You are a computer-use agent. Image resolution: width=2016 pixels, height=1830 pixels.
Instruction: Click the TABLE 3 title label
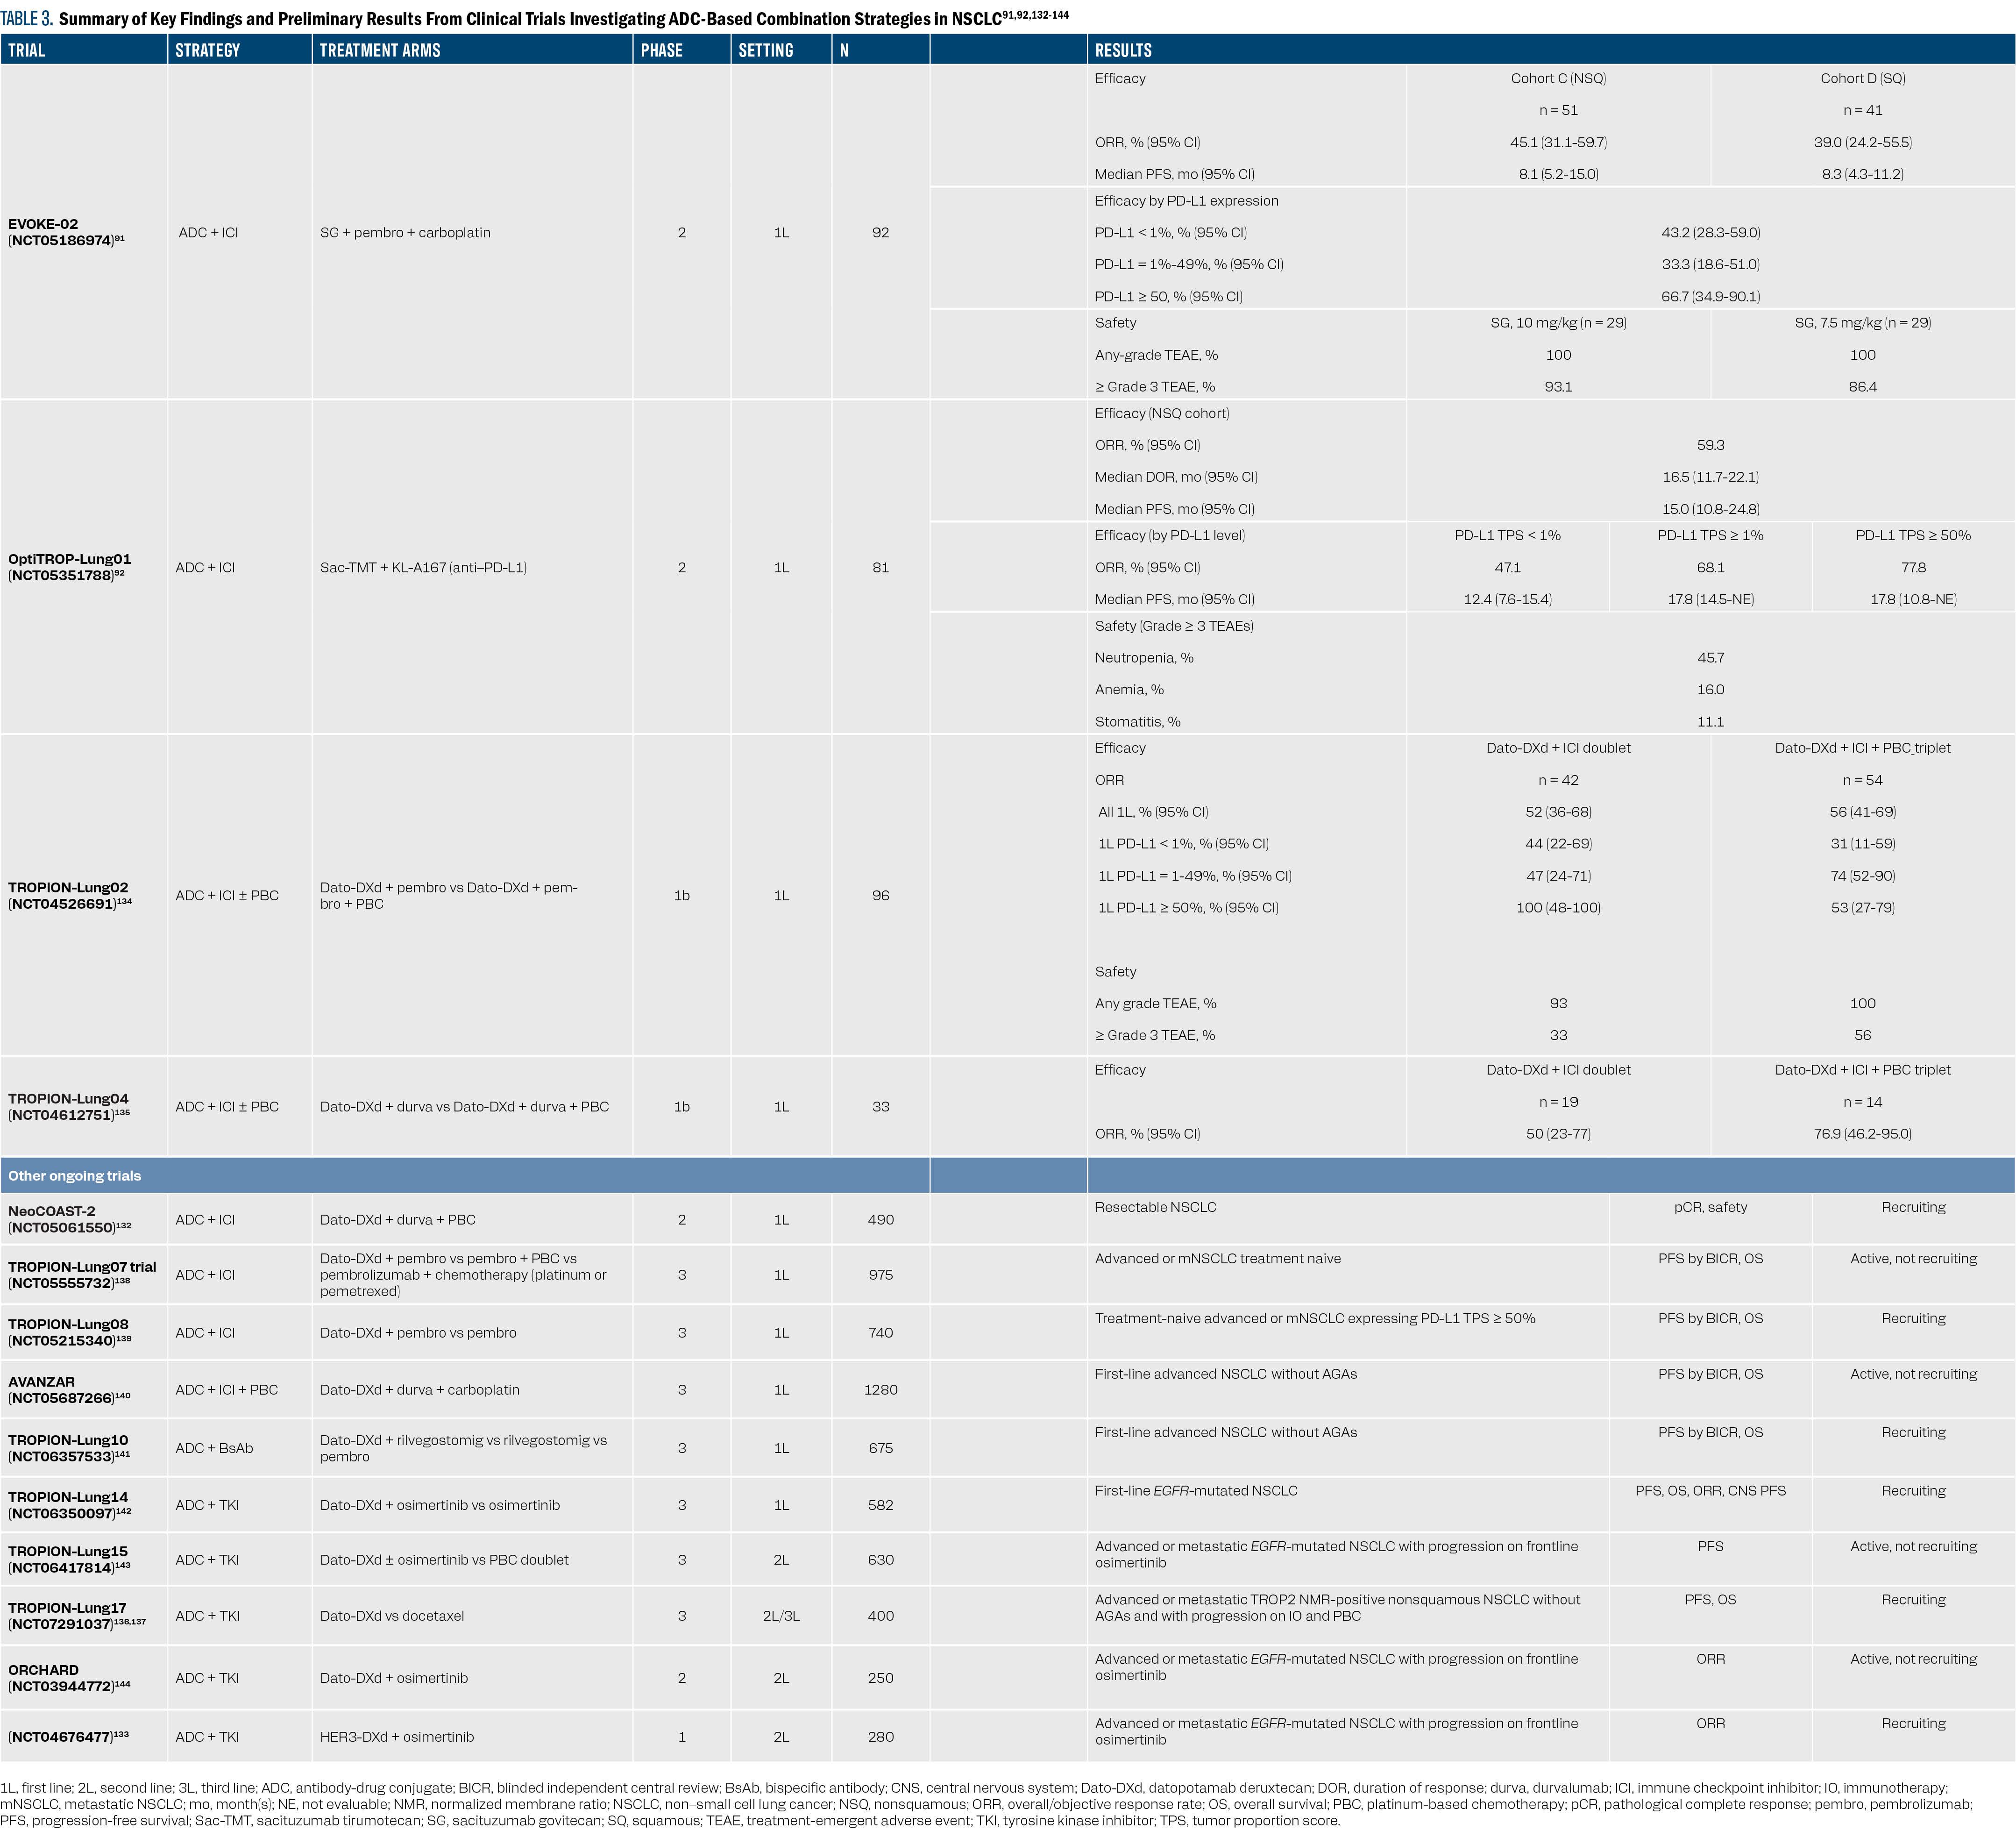tap(27, 18)
